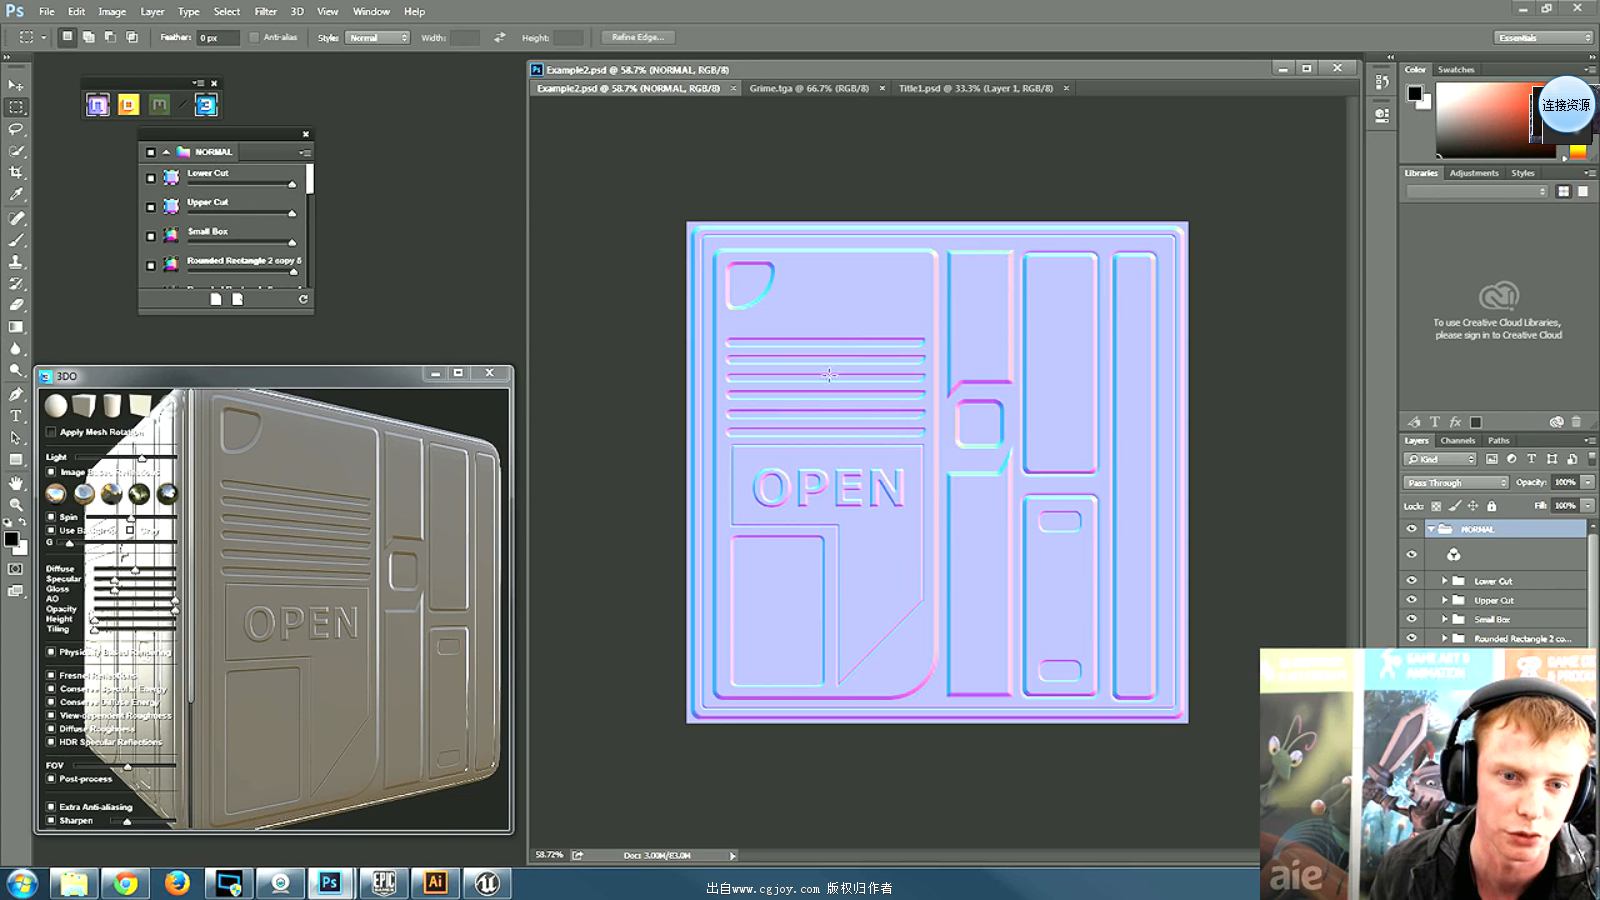Toggle the Extra Anti-aliasing checkbox
The height and width of the screenshot is (900, 1600).
pyautogui.click(x=51, y=806)
